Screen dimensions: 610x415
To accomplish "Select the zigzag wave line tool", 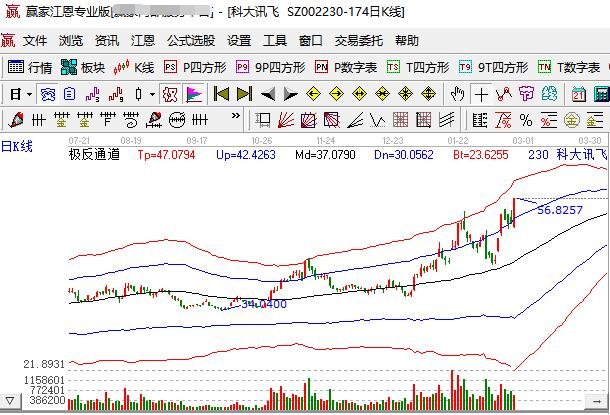I will (x=378, y=120).
